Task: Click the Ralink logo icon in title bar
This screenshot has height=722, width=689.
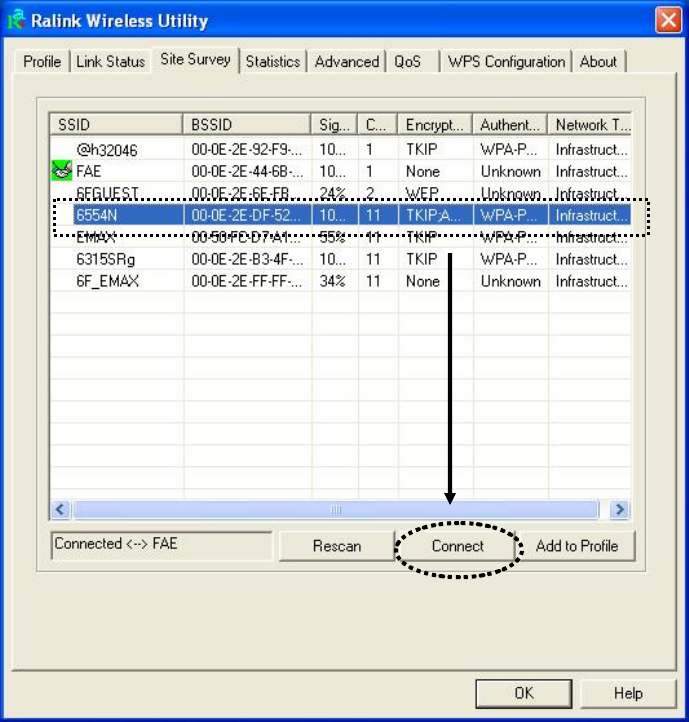Action: (x=15, y=19)
